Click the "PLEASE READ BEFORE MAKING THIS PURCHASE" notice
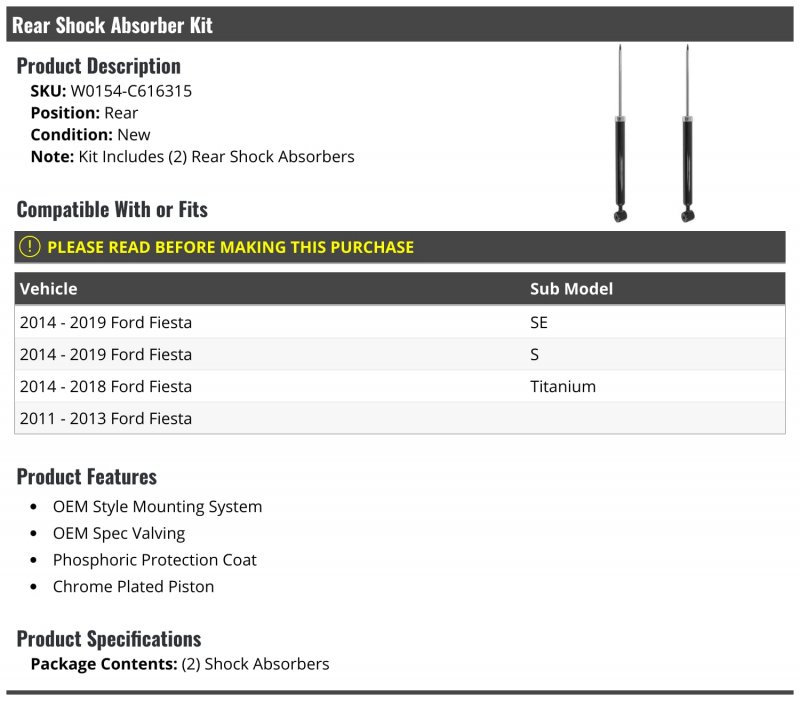800x701 pixels. (x=230, y=247)
